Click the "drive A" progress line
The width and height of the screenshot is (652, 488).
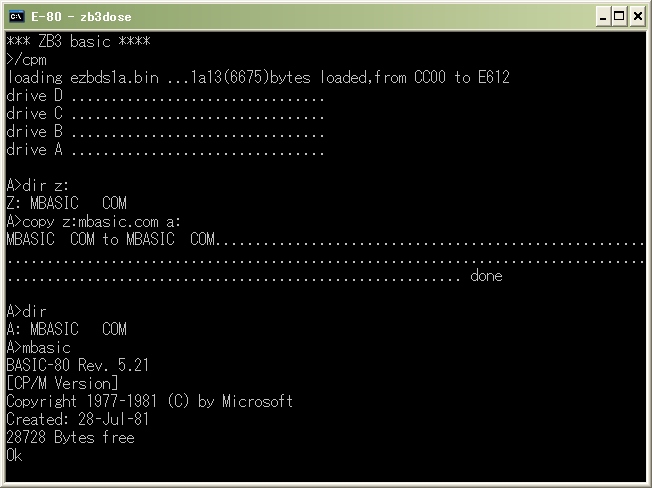click(165, 150)
